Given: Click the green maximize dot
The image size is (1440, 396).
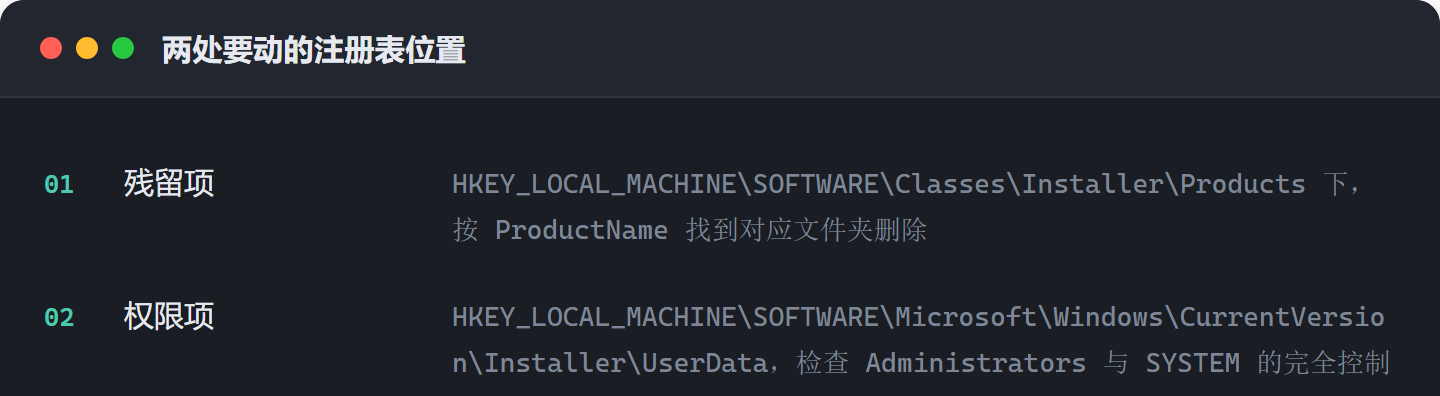Looking at the screenshot, I should 123,48.
